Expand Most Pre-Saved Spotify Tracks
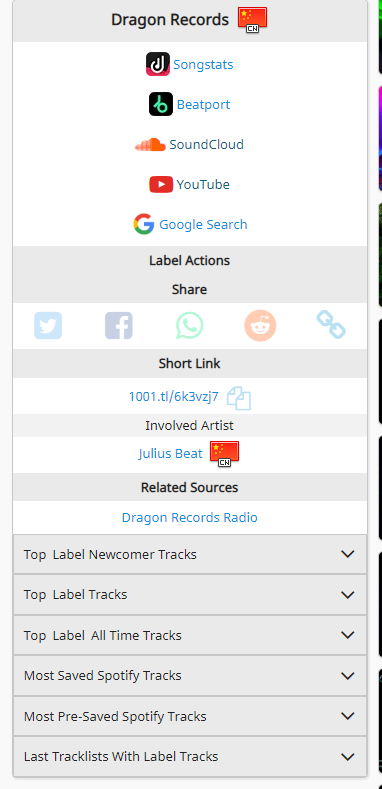Viewport: 382px width, 789px height. [190, 716]
